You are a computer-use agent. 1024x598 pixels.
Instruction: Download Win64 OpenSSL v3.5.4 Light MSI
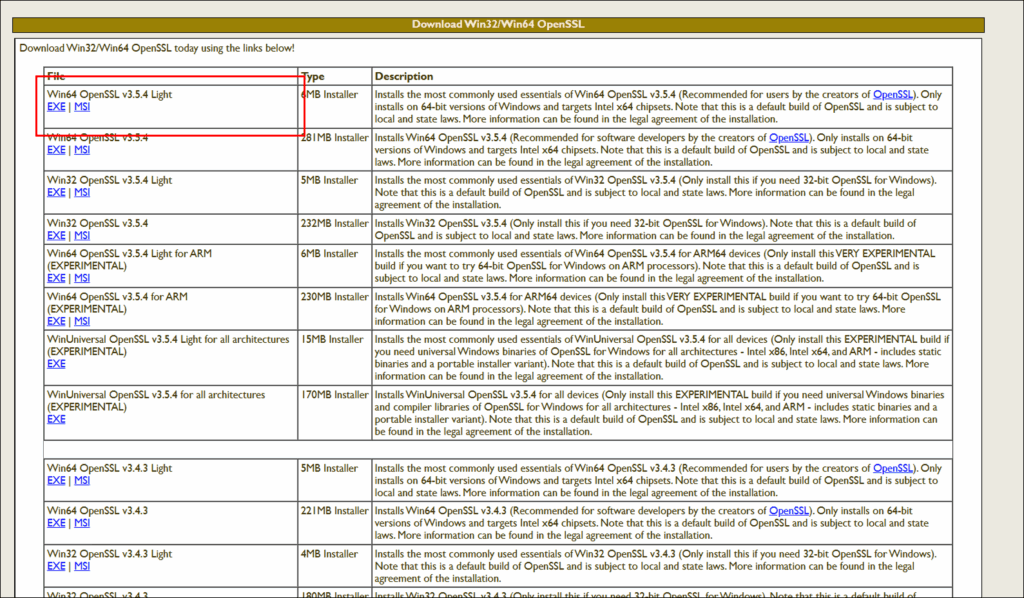pyautogui.click(x=82, y=106)
